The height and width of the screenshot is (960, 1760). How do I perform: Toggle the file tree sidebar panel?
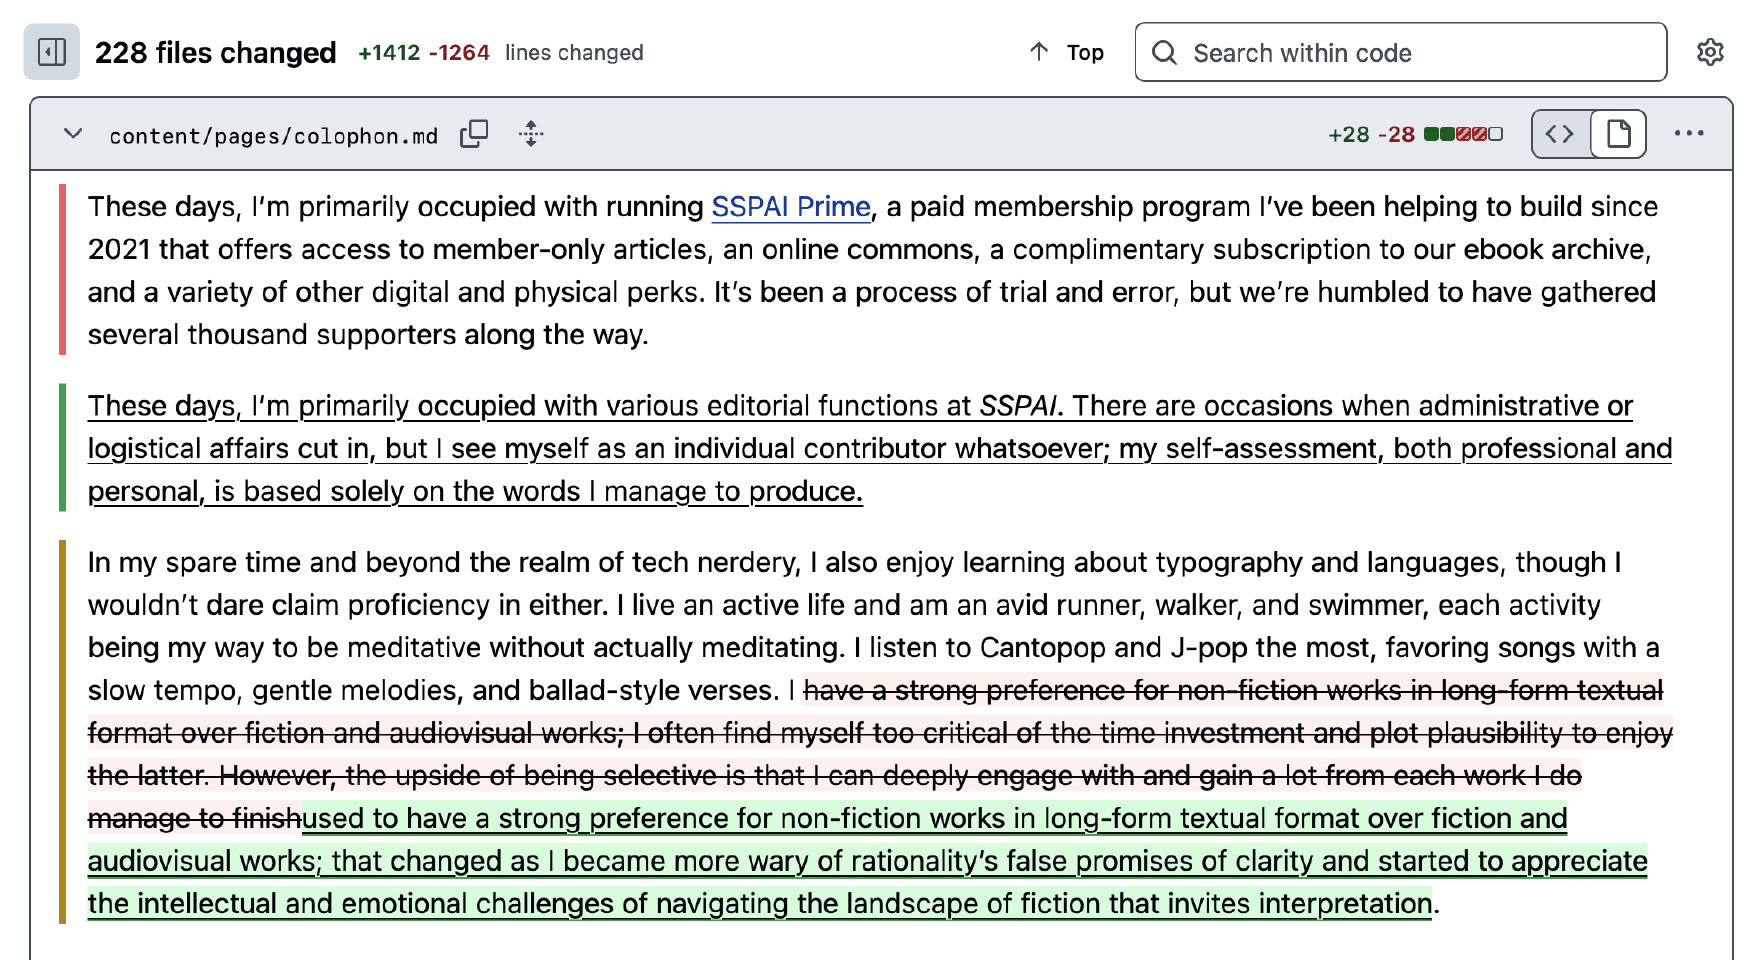51,52
